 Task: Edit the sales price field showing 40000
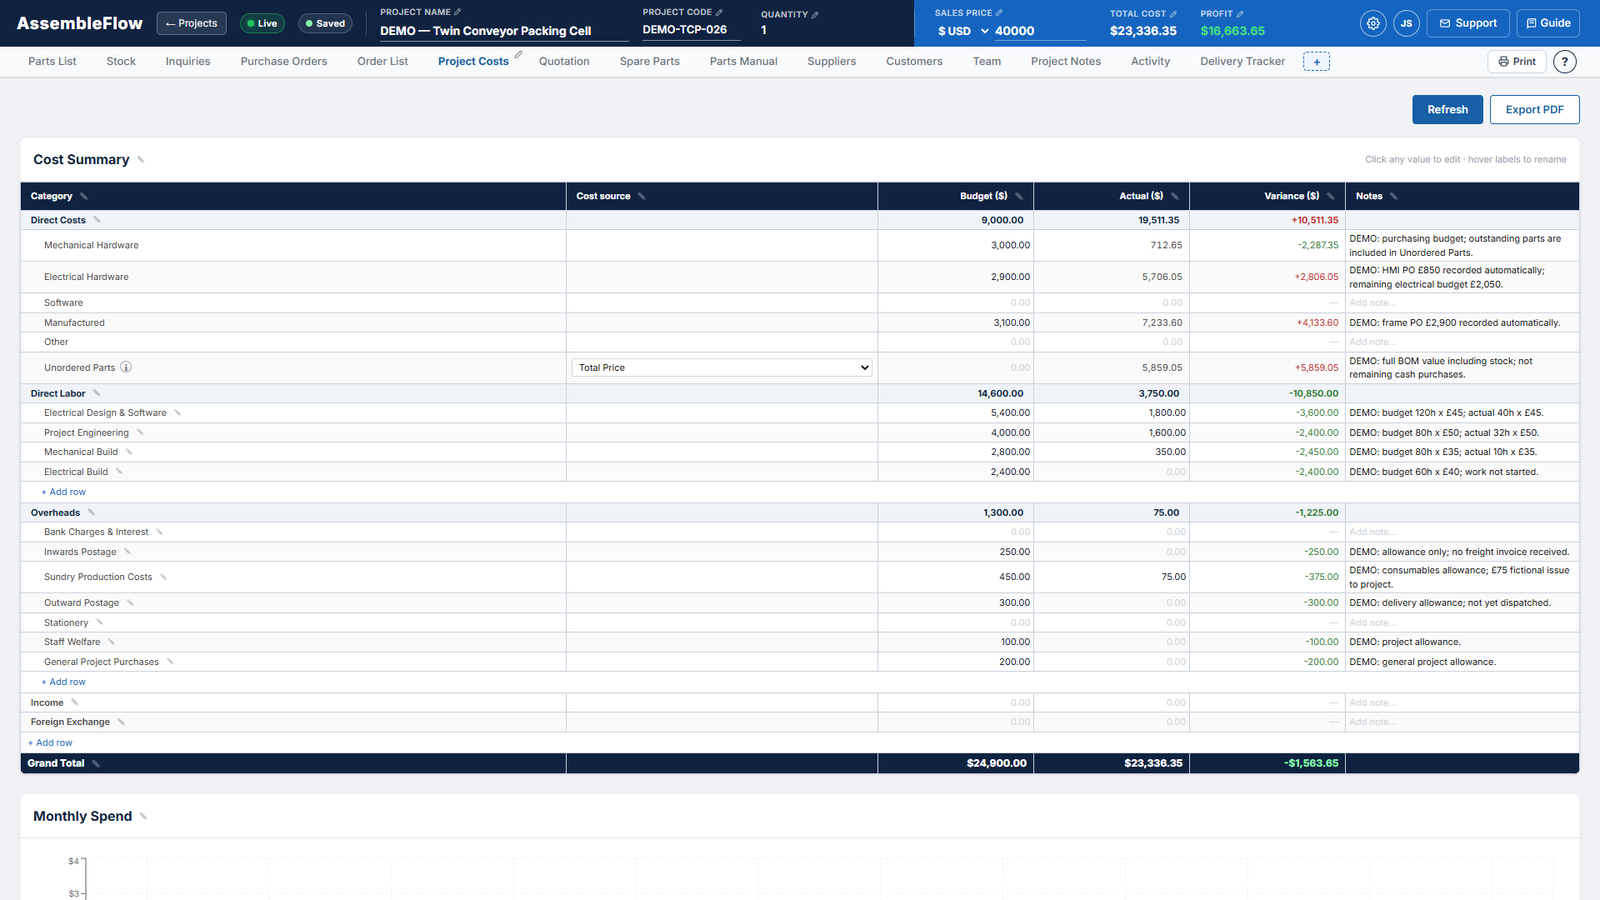pyautogui.click(x=1040, y=31)
